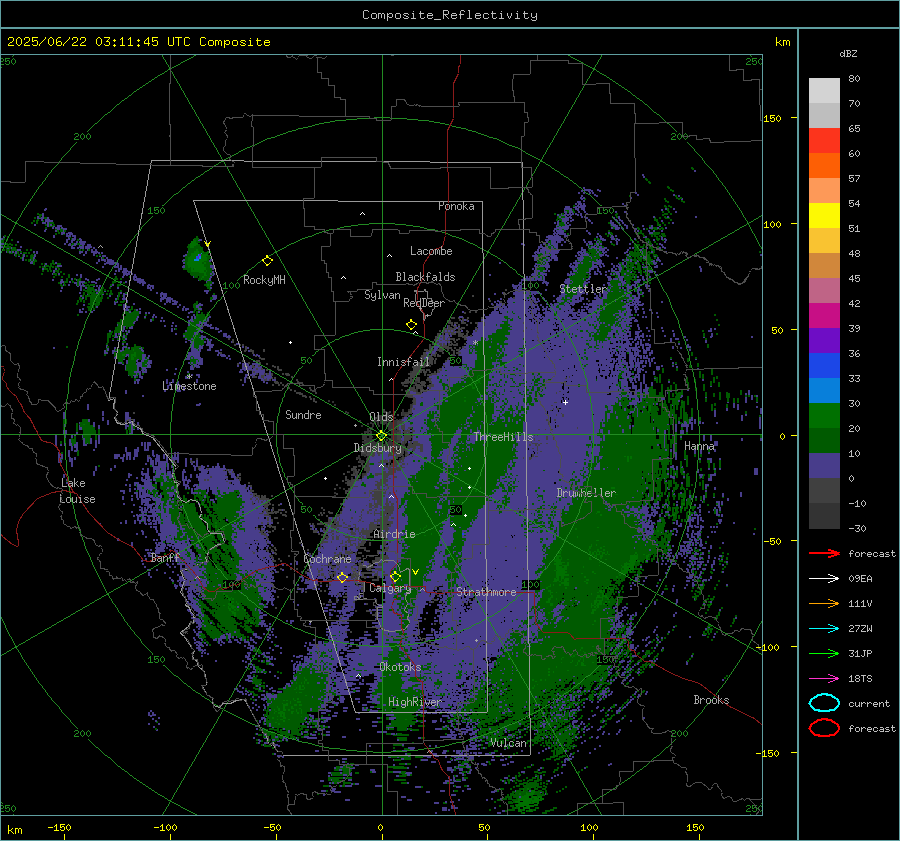
Task: Click the green 31JP arrow icon
Action: coord(824,653)
